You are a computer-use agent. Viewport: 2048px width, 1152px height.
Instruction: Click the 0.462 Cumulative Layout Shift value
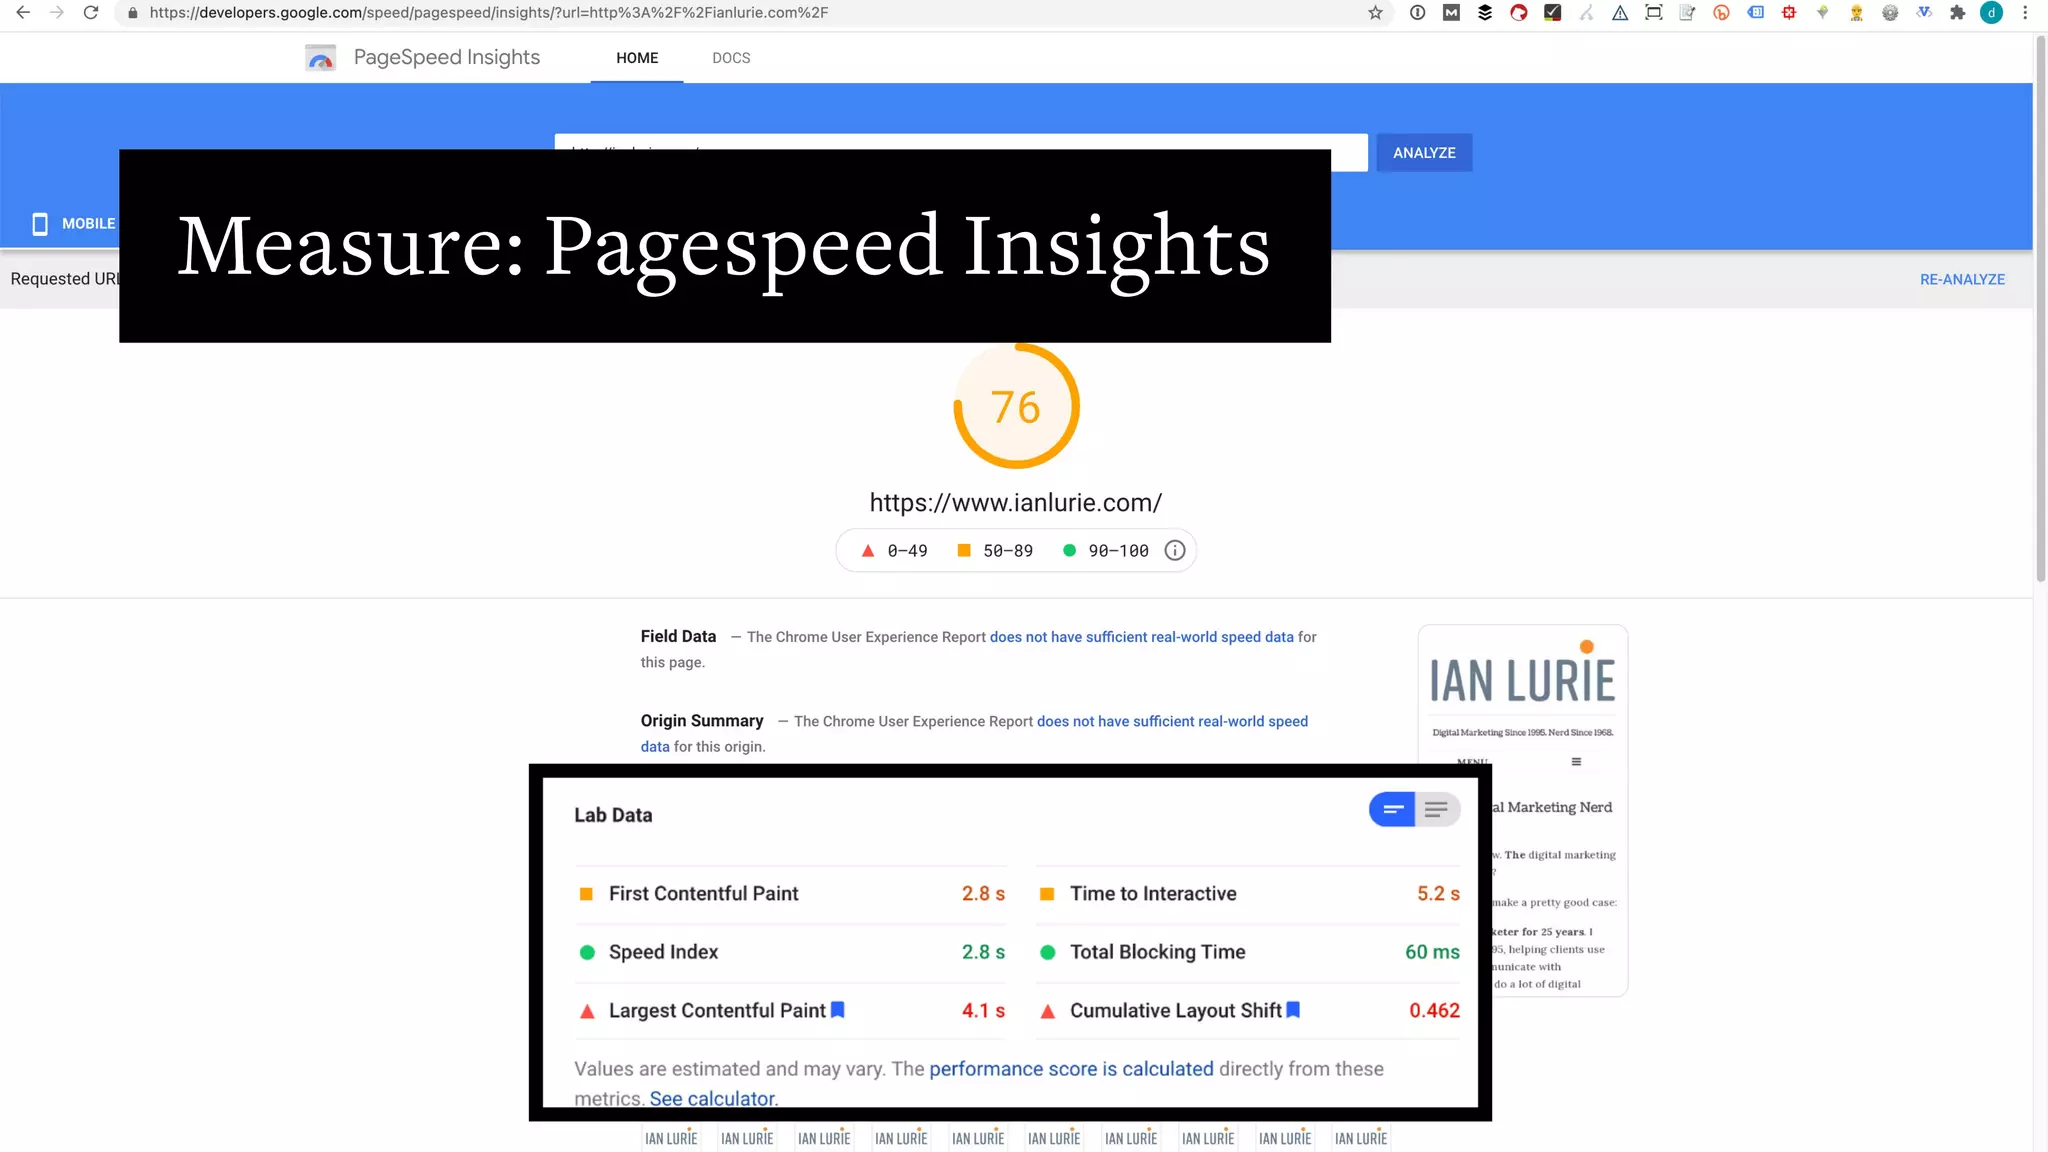tap(1434, 1011)
